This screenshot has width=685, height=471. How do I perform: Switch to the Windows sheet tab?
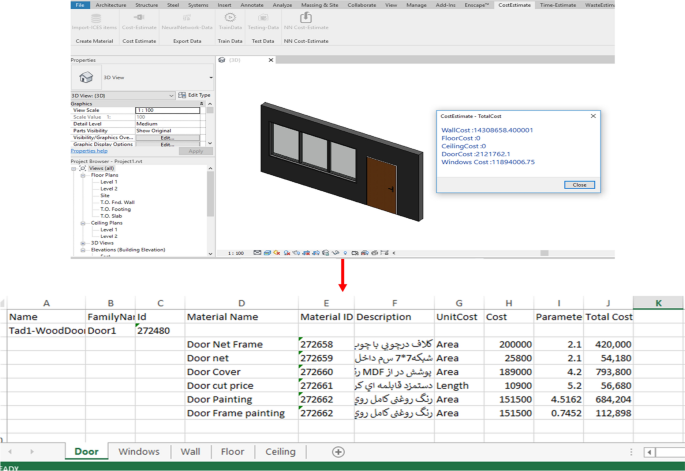(139, 452)
